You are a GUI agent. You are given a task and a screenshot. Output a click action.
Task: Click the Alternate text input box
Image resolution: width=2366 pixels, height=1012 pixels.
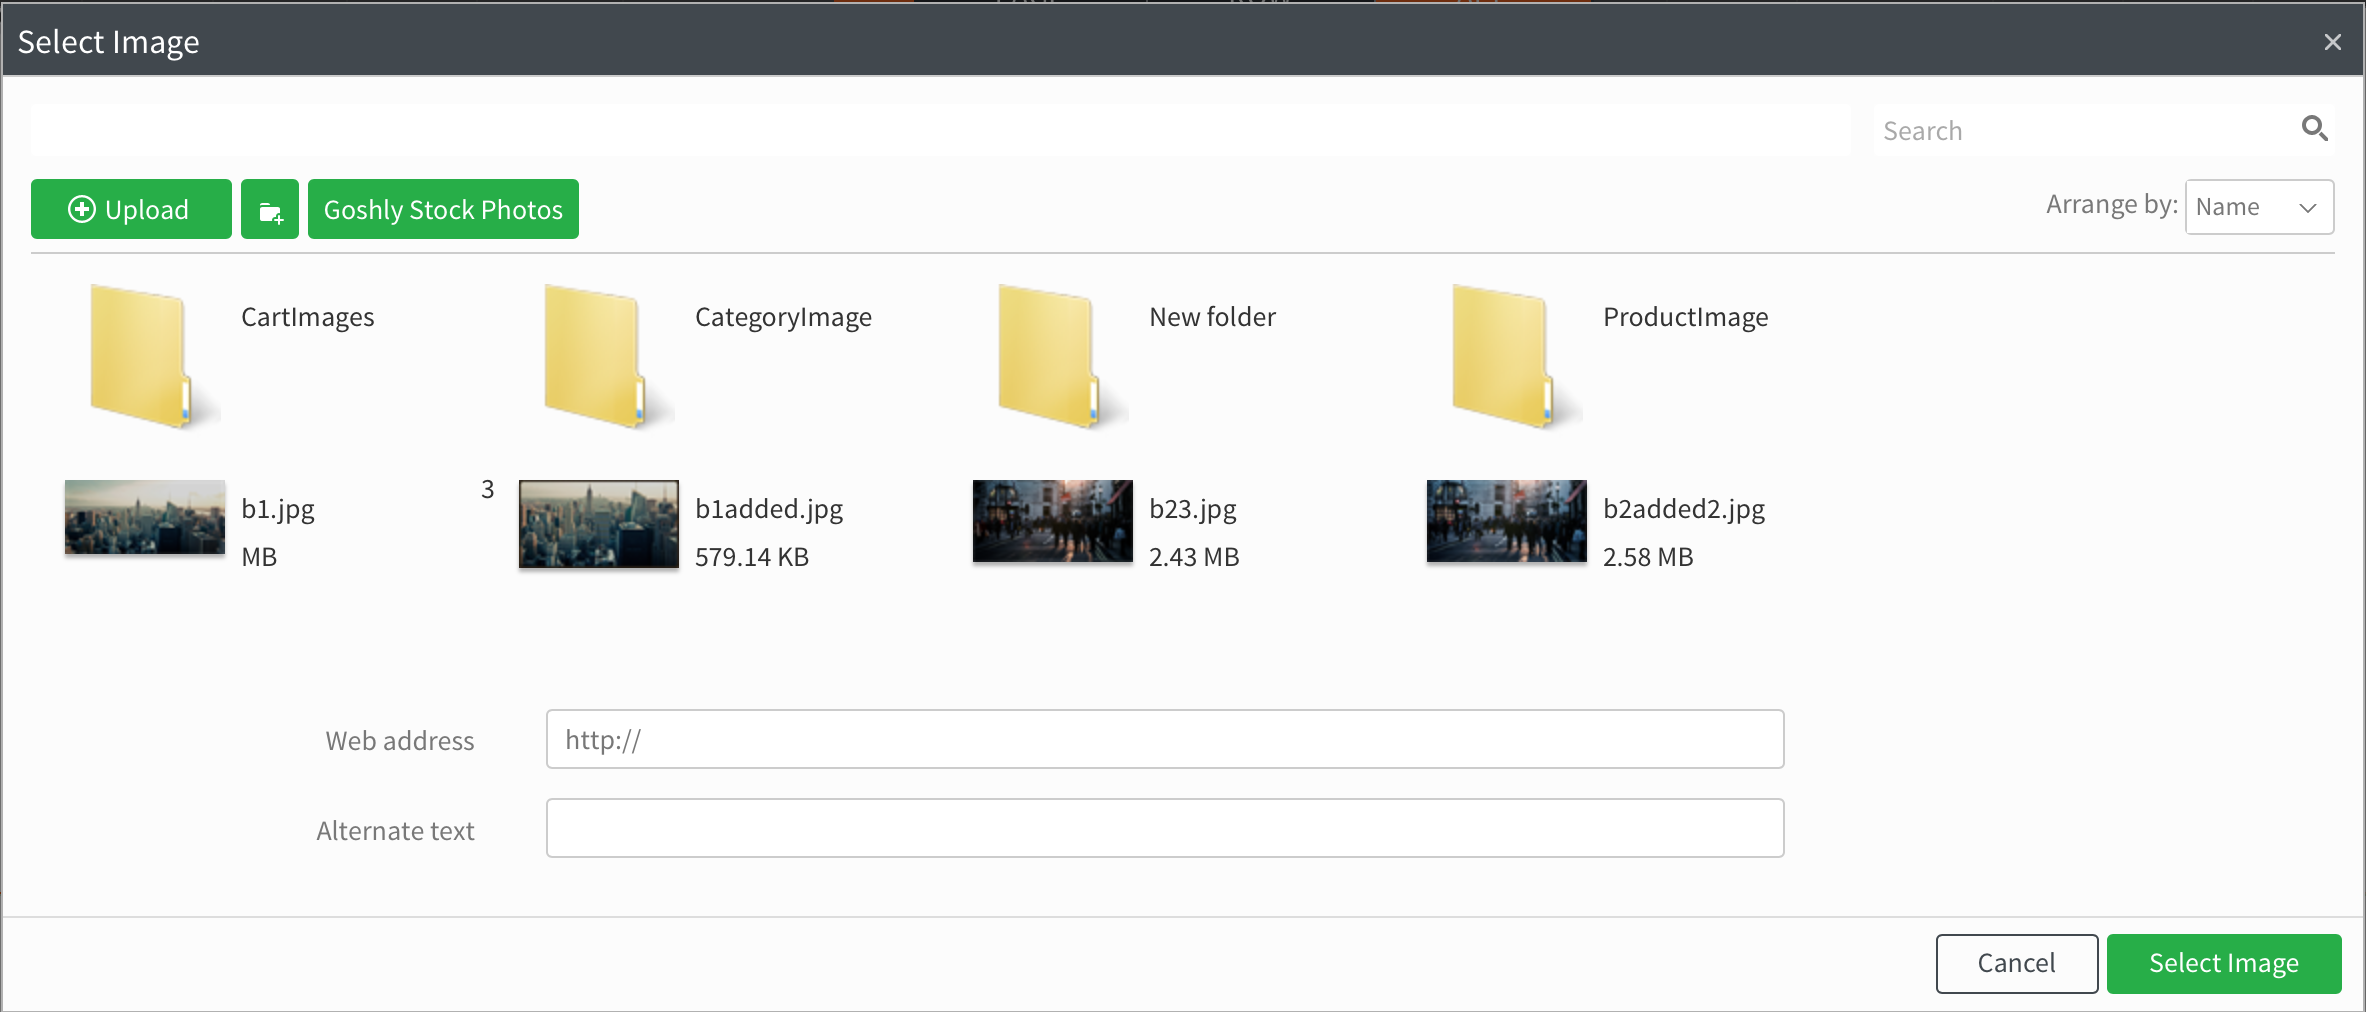(x=1164, y=829)
